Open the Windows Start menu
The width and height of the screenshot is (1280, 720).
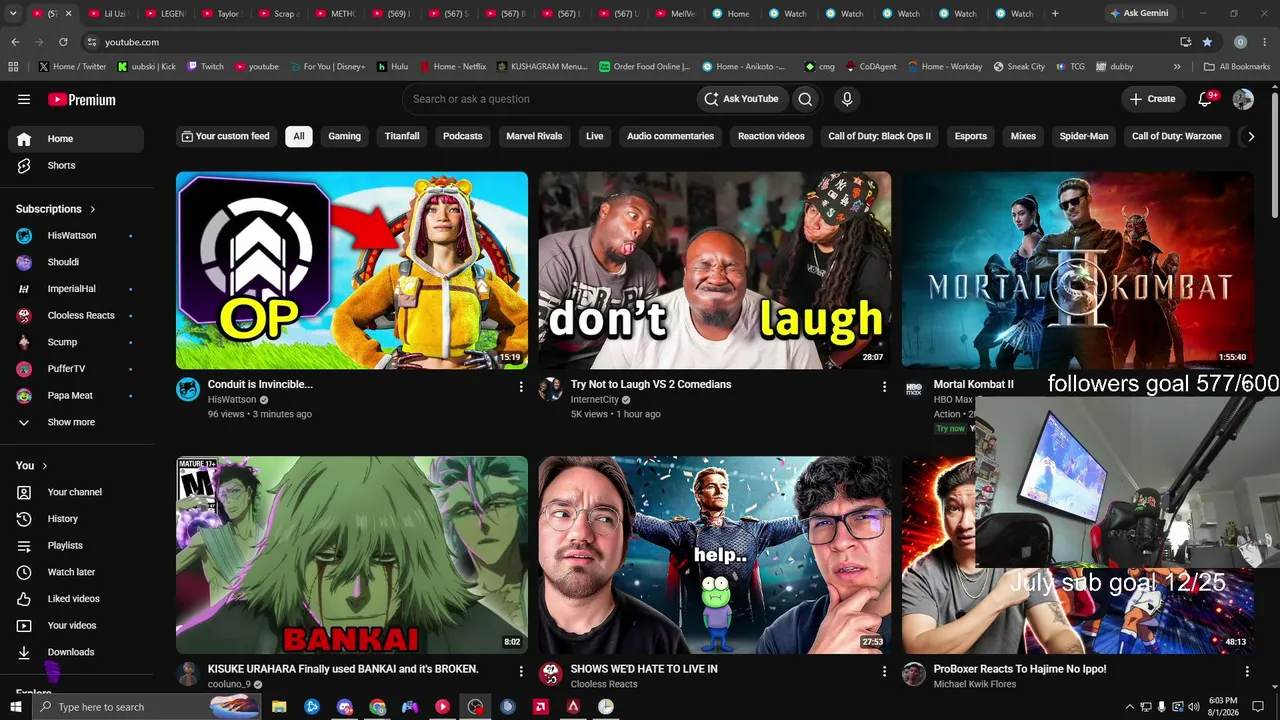tap(15, 707)
